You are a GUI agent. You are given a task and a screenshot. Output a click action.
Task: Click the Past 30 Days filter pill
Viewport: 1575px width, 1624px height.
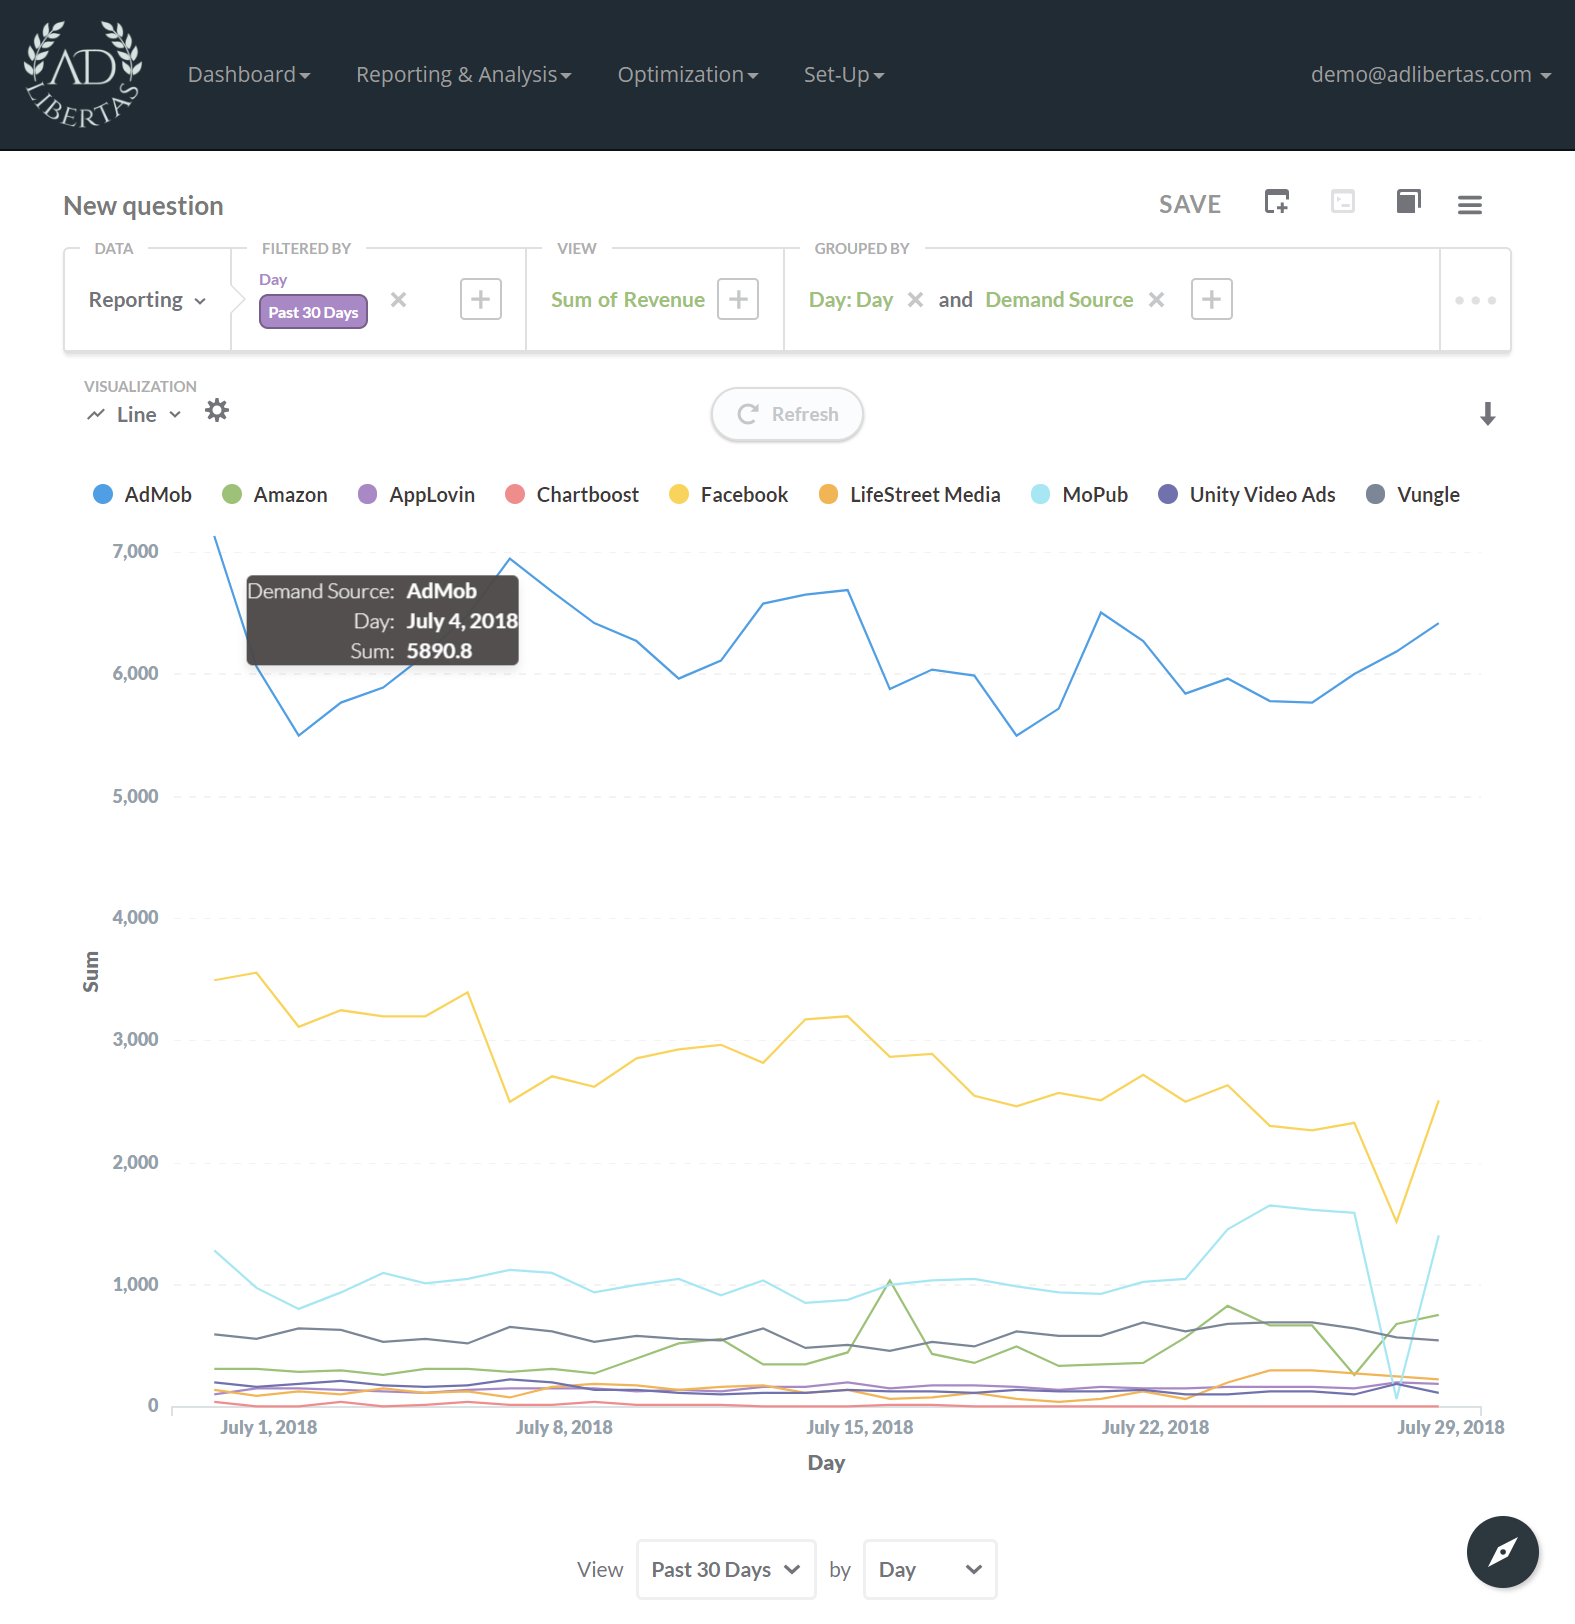pos(313,312)
